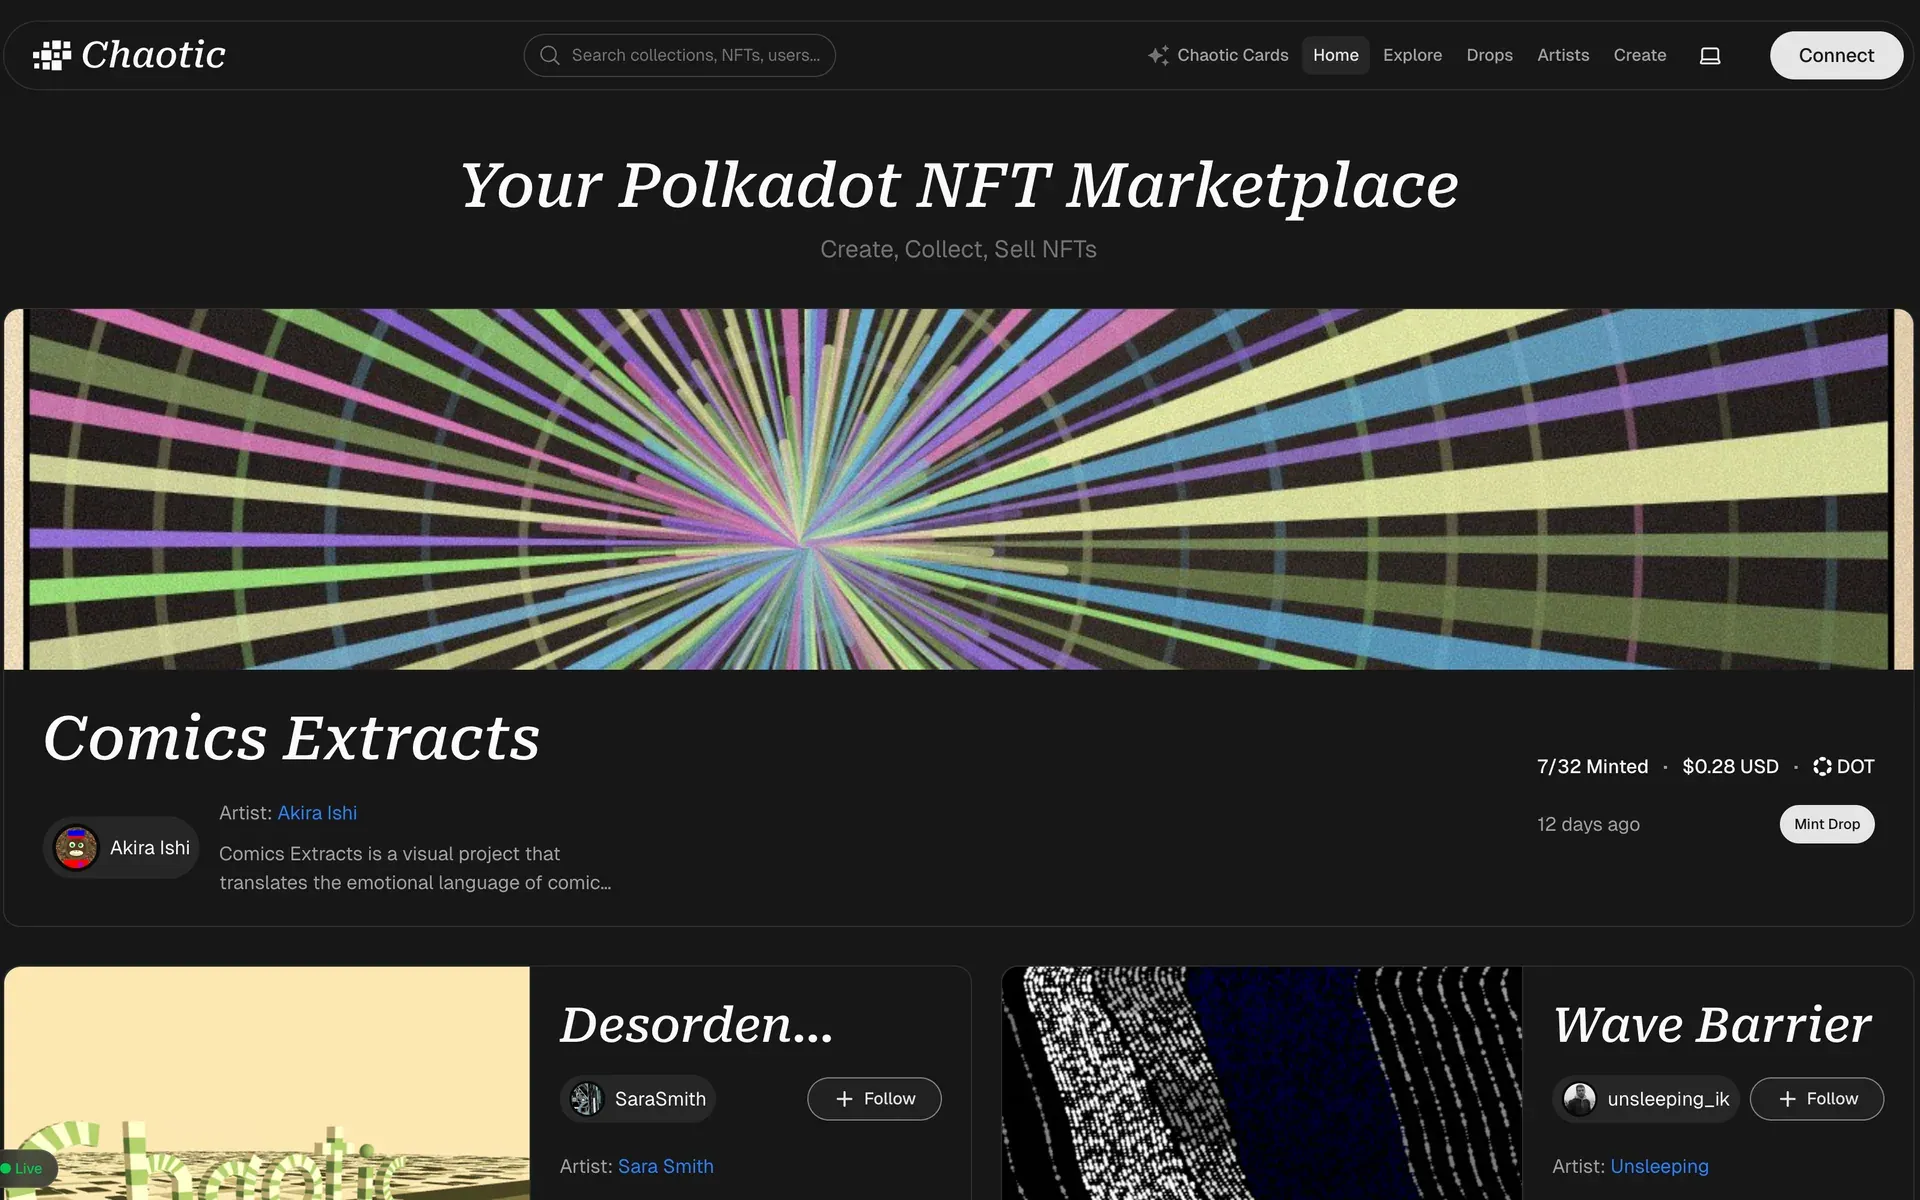Screen dimensions: 1920x1200
Task: Click the Desorden... drop title
Action: (x=696, y=1025)
